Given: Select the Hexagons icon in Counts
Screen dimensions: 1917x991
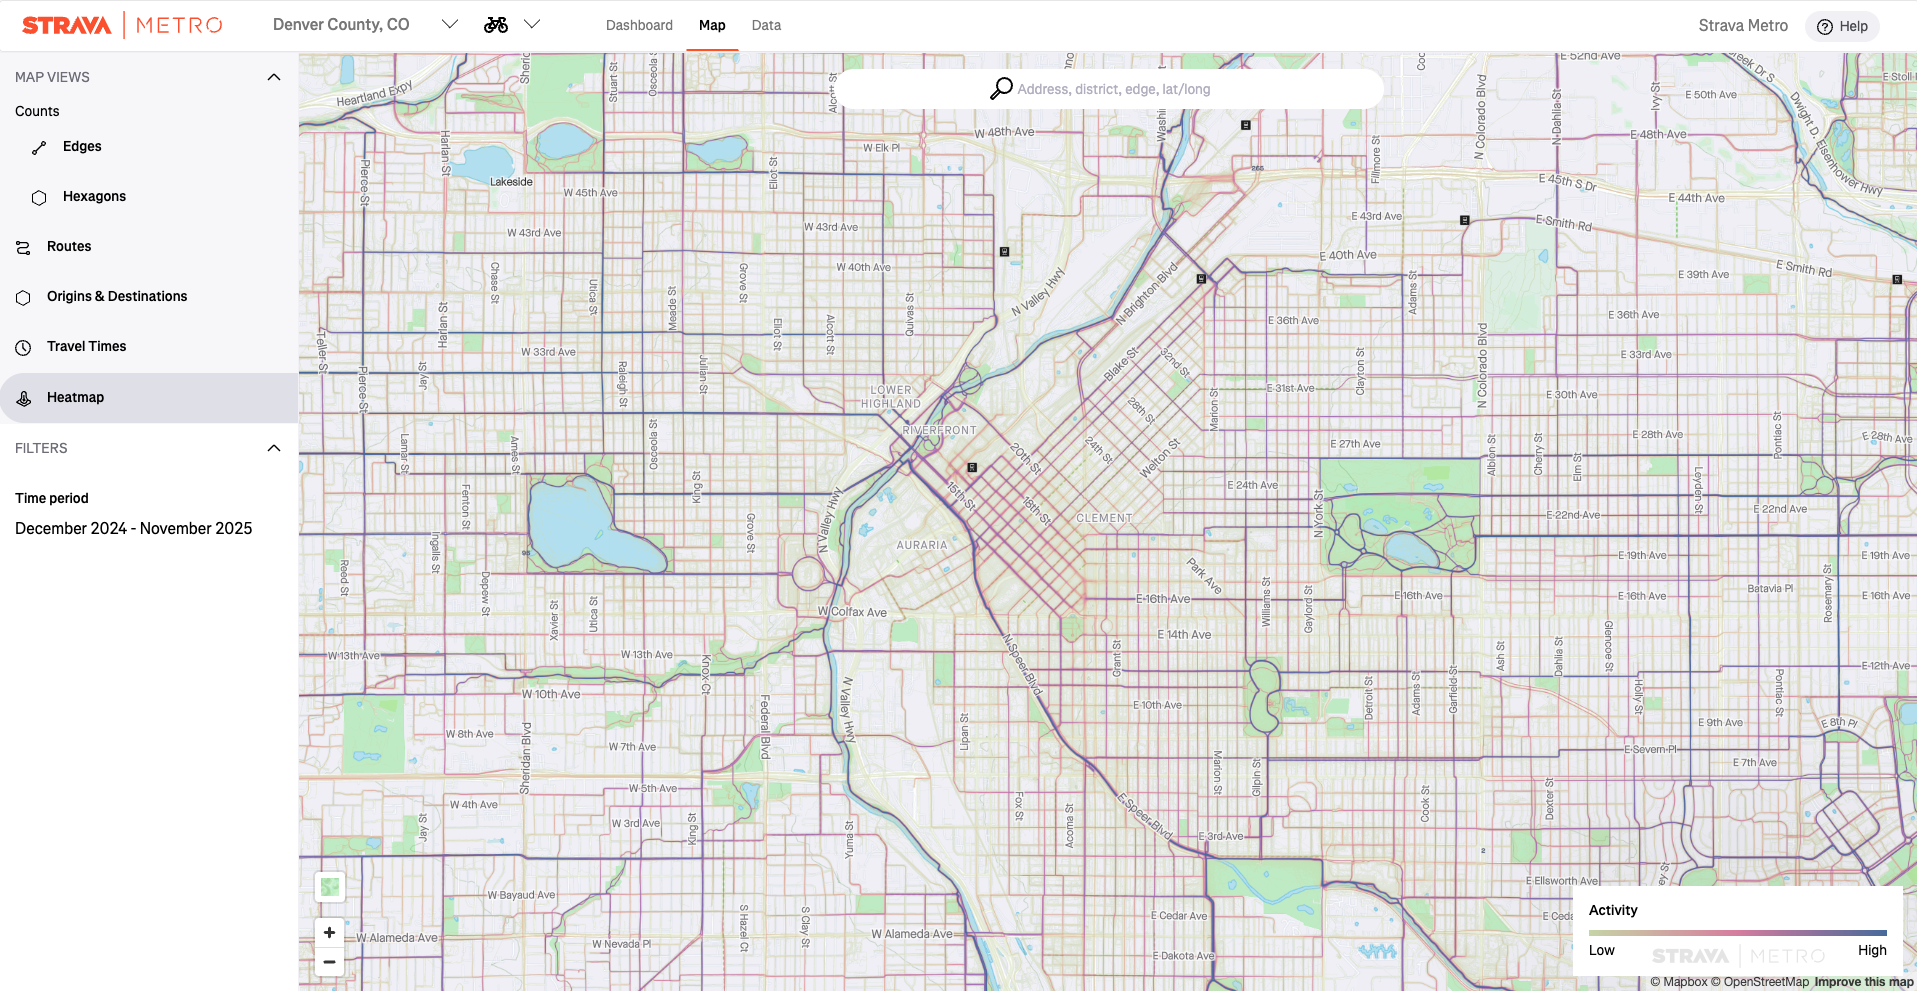Looking at the screenshot, I should click(x=39, y=198).
